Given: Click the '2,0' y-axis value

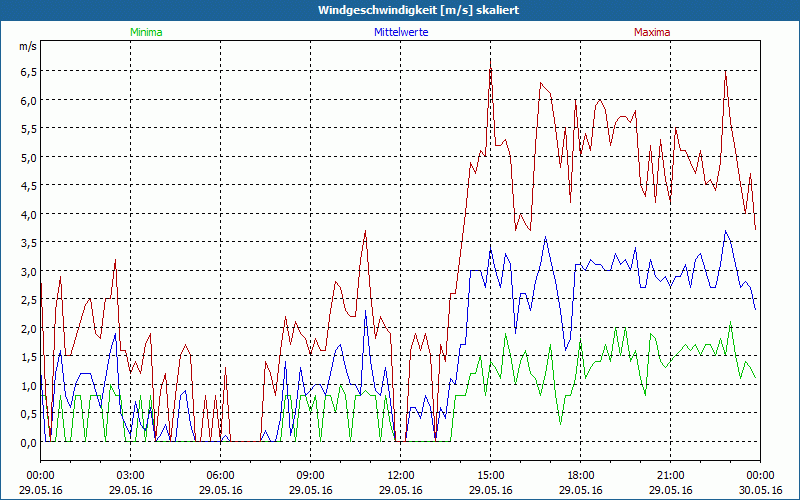Looking at the screenshot, I should pos(29,329).
